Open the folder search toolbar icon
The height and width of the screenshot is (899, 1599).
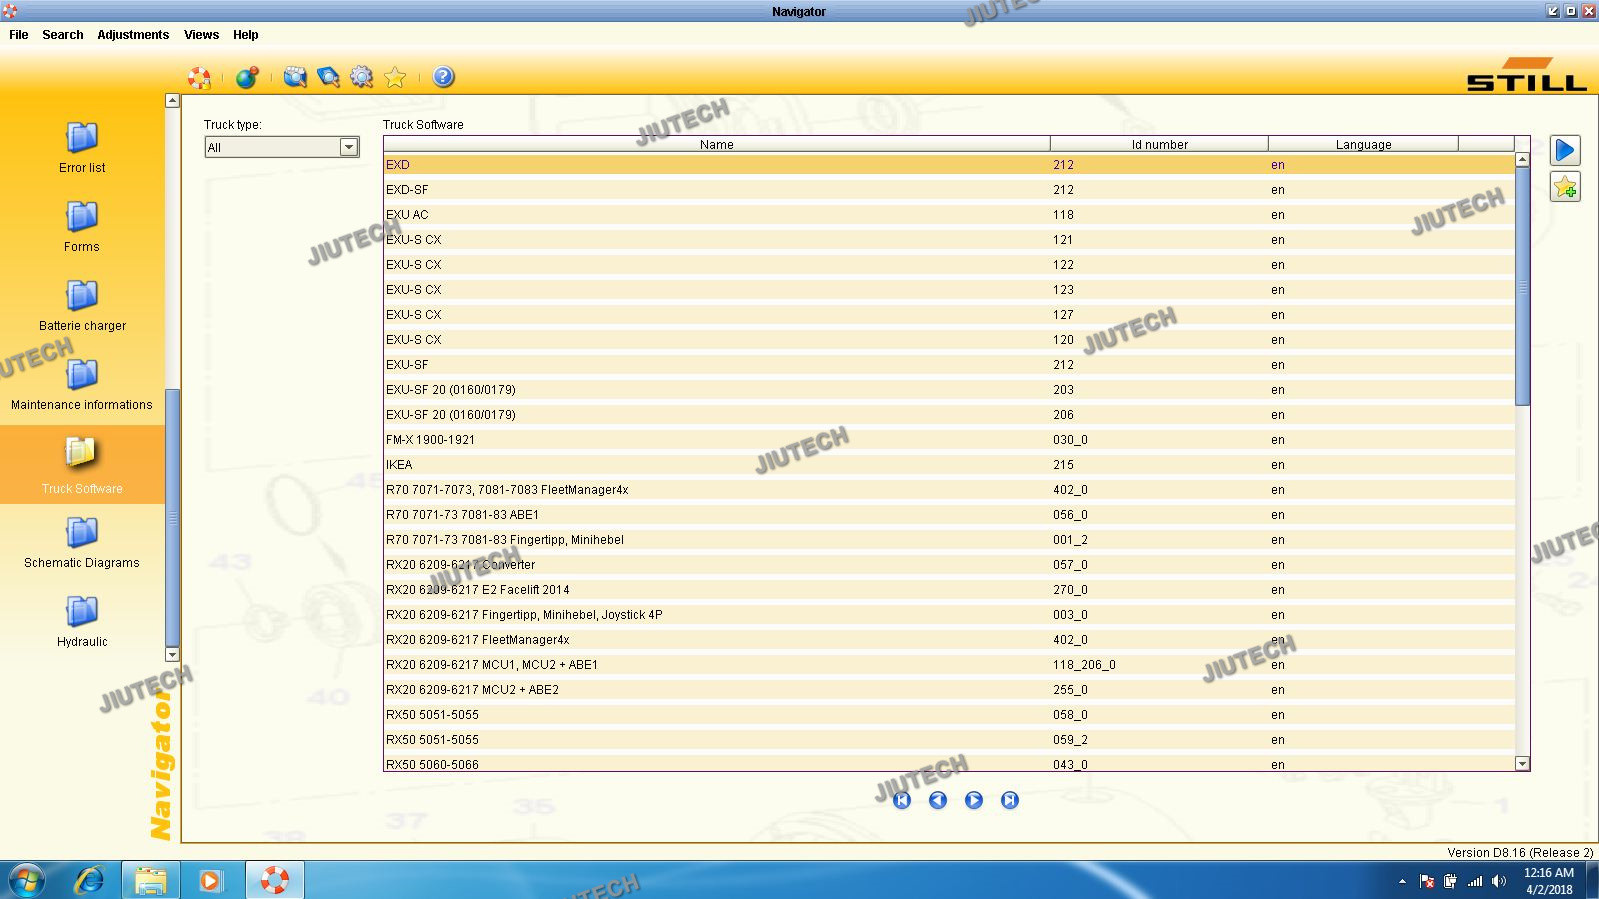pos(295,77)
